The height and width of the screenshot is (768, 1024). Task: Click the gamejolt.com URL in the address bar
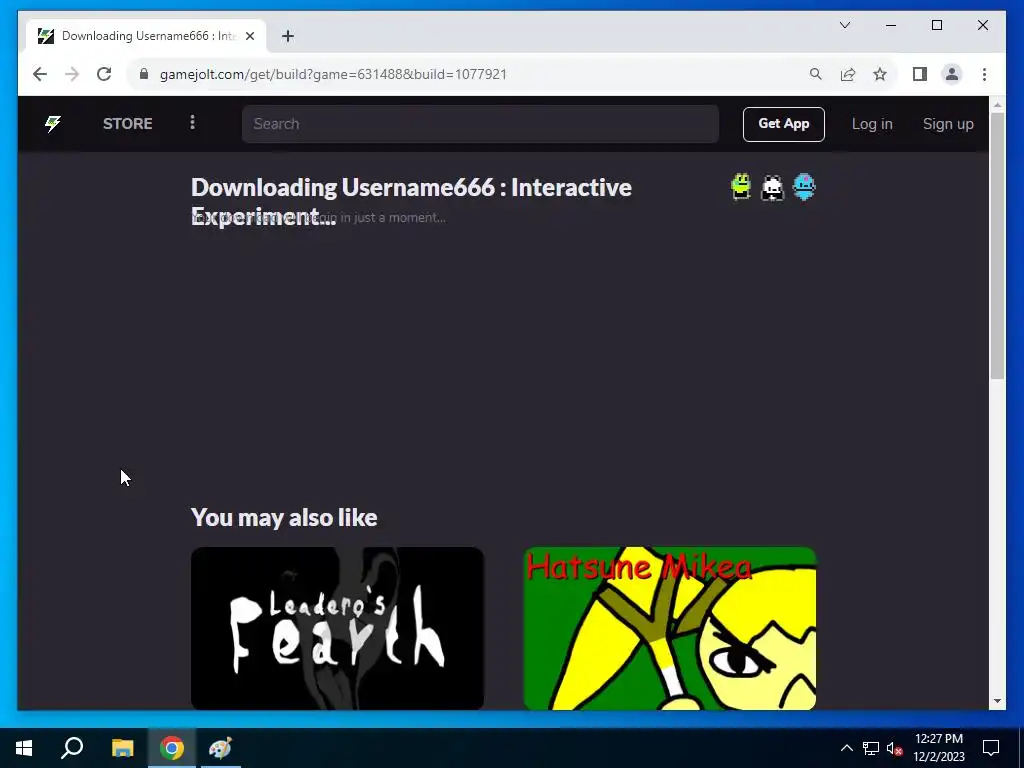[x=333, y=74]
